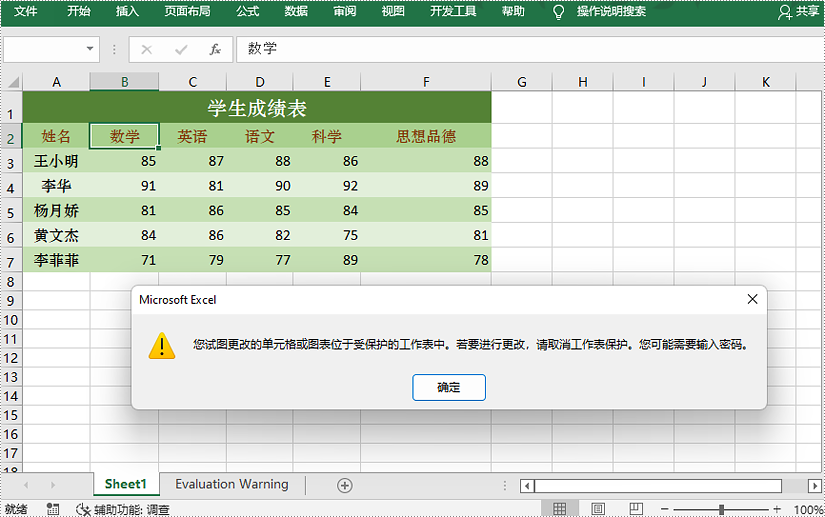This screenshot has width=825, height=517.
Task: Click the yellow warning triangle icon
Action: pyautogui.click(x=162, y=346)
